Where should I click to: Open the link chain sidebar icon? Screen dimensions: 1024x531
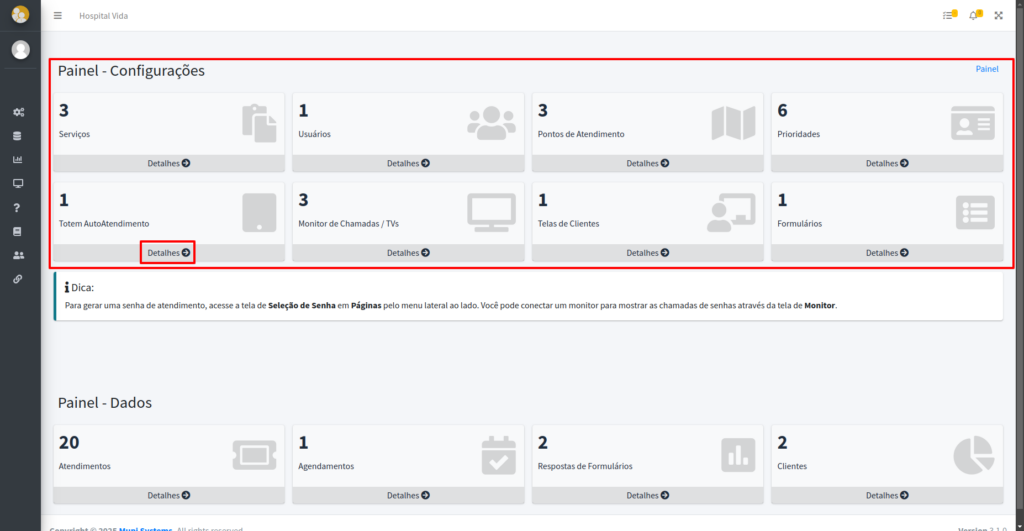(18, 279)
